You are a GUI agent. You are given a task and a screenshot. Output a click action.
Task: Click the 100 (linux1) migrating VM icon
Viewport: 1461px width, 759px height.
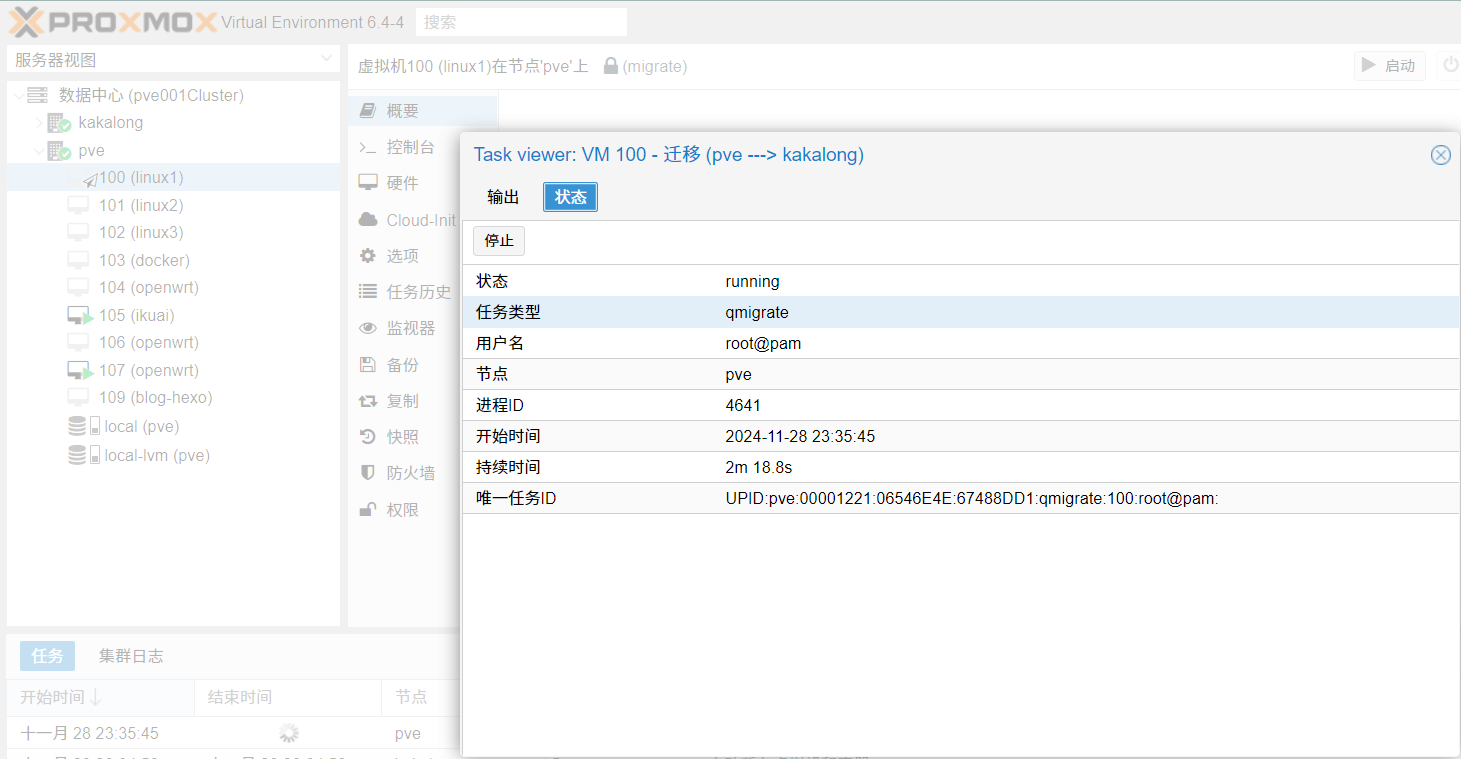tap(89, 179)
